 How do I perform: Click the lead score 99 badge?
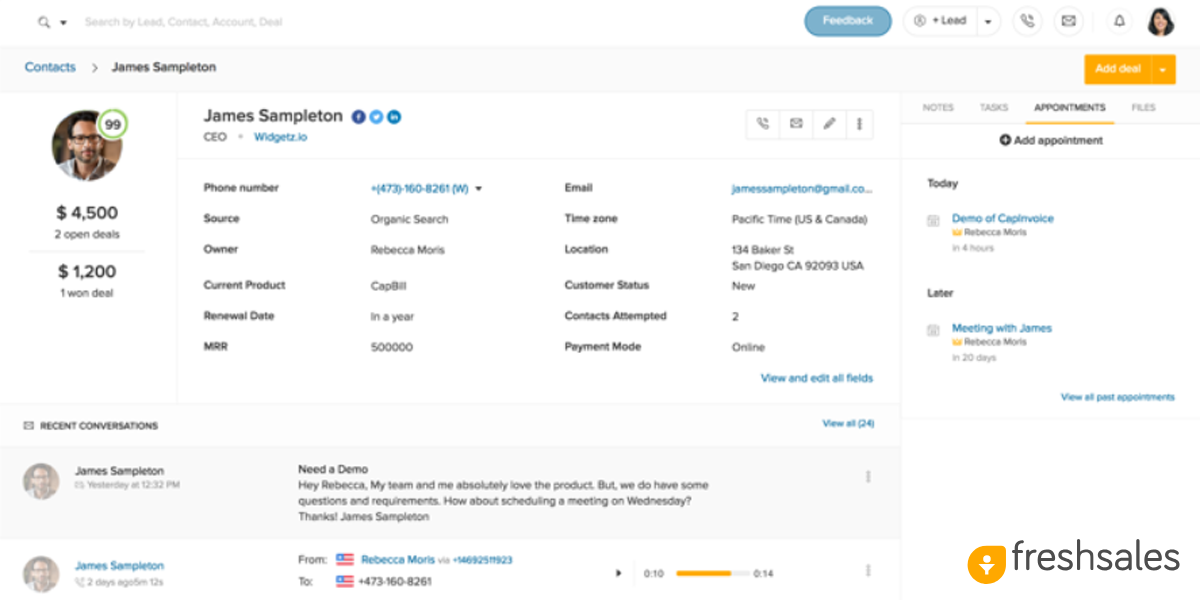click(x=113, y=124)
